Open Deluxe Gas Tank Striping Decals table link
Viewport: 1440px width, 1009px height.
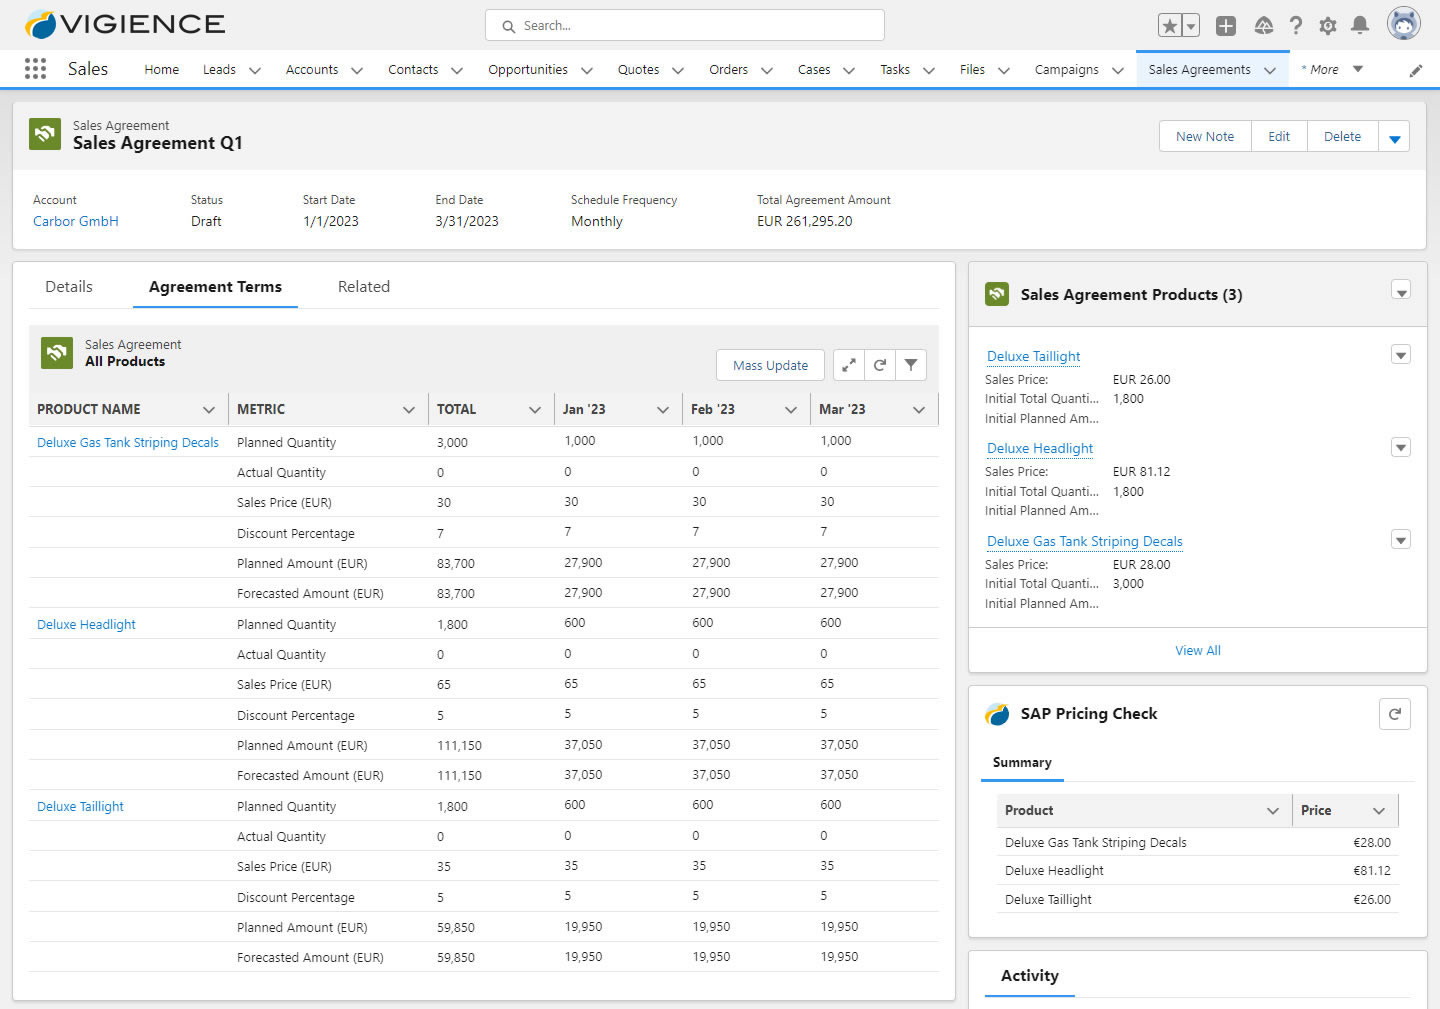click(x=128, y=442)
